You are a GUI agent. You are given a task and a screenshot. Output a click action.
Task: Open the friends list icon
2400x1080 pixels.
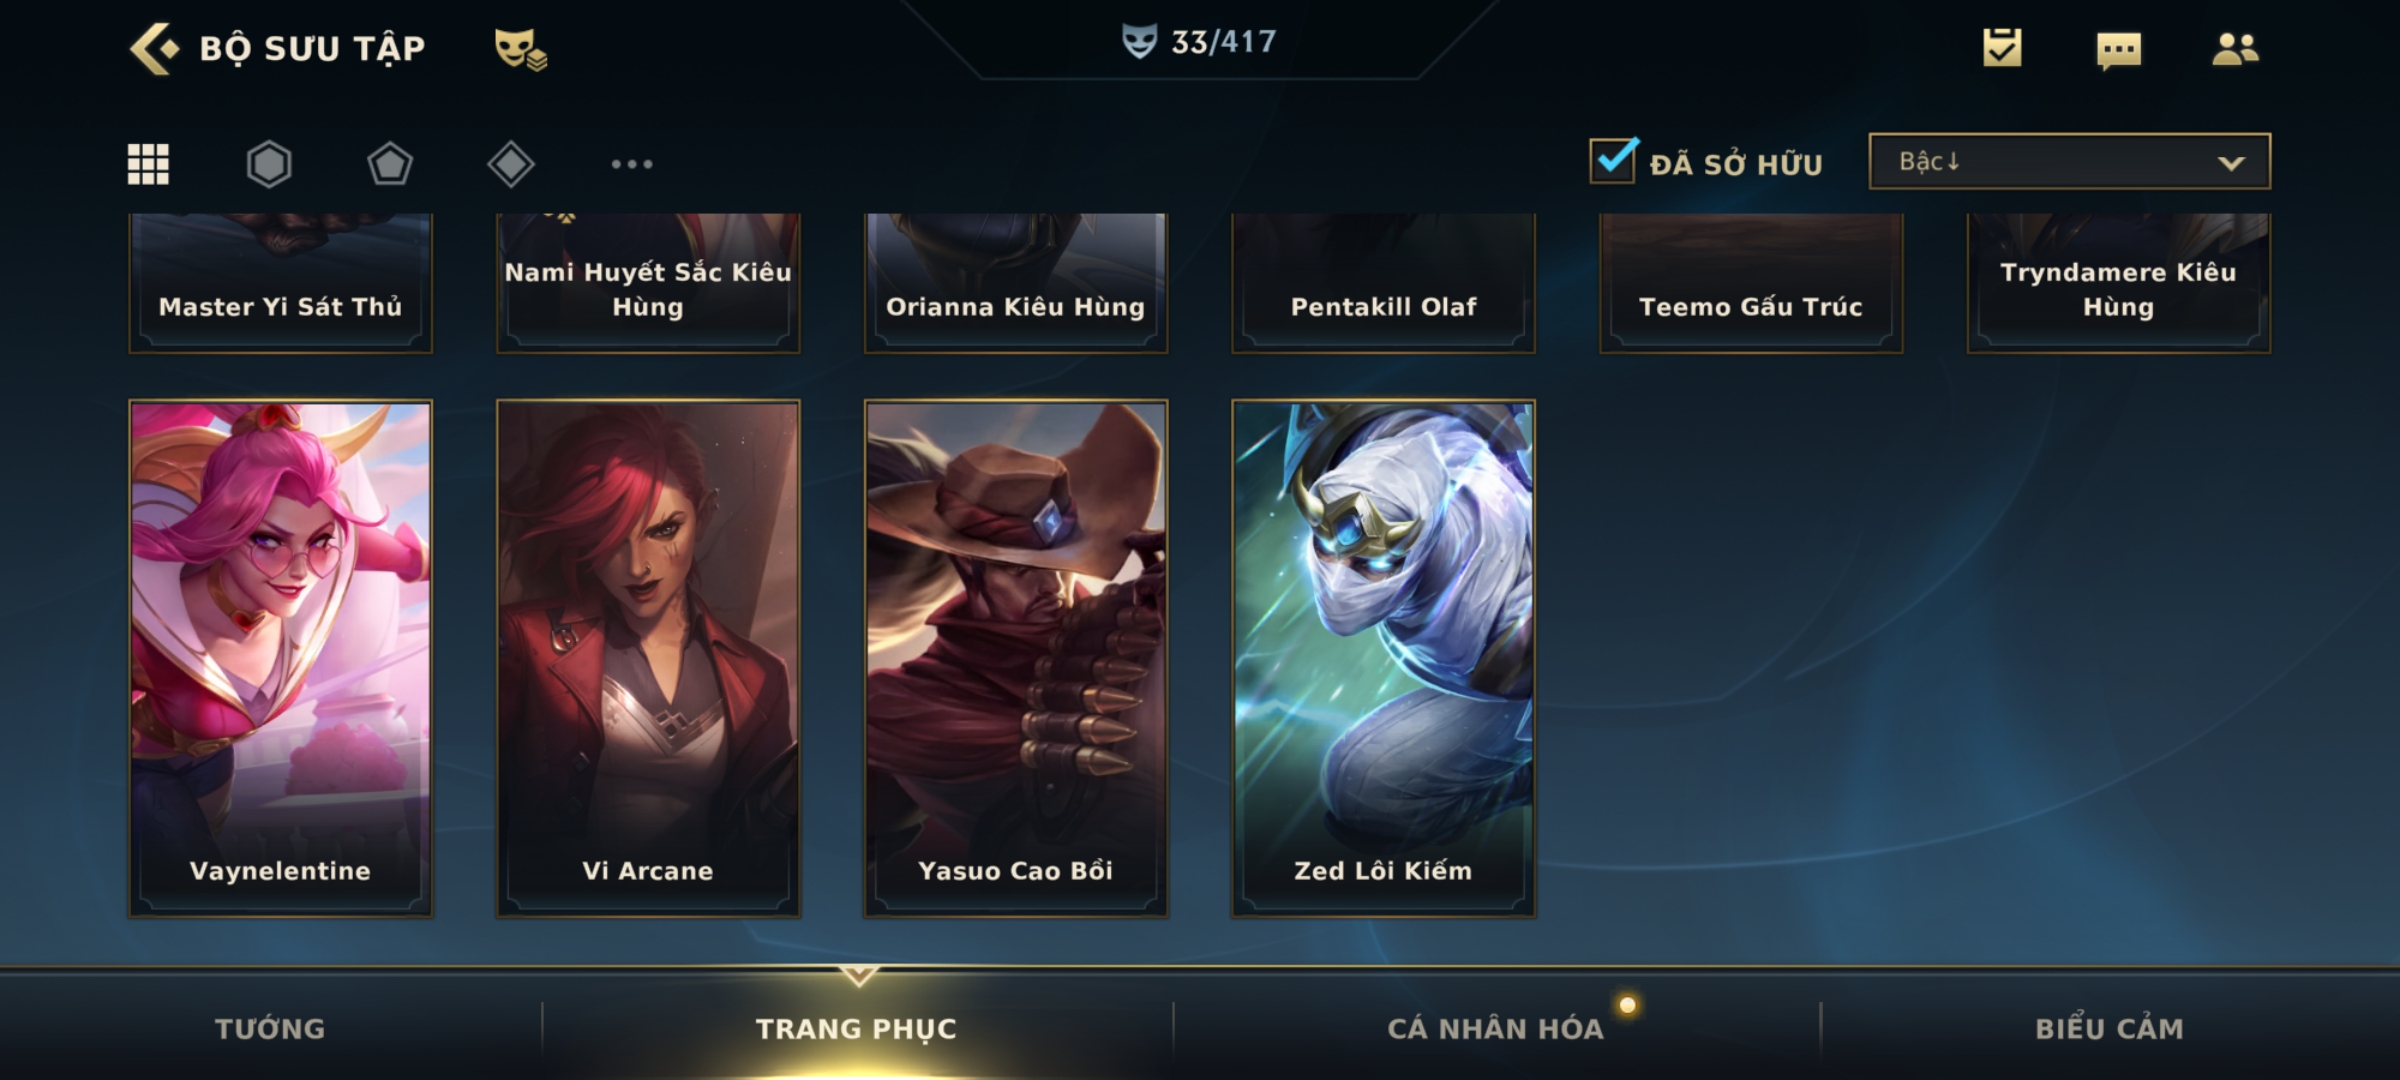(2235, 48)
